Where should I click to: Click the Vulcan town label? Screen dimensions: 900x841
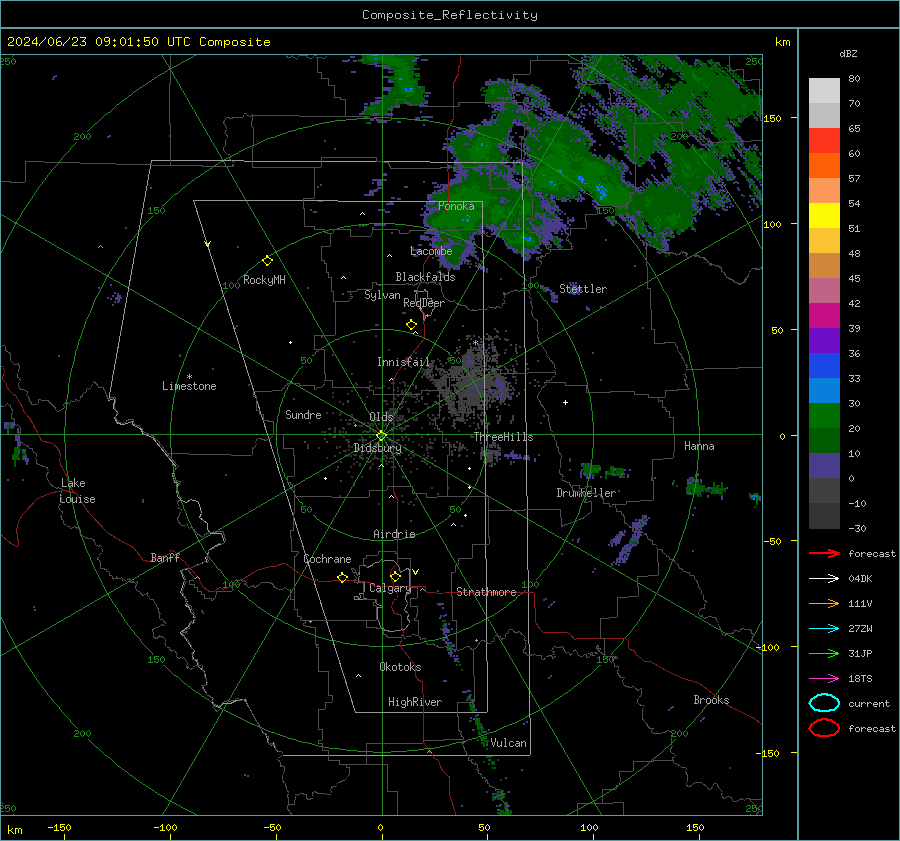tap(508, 743)
